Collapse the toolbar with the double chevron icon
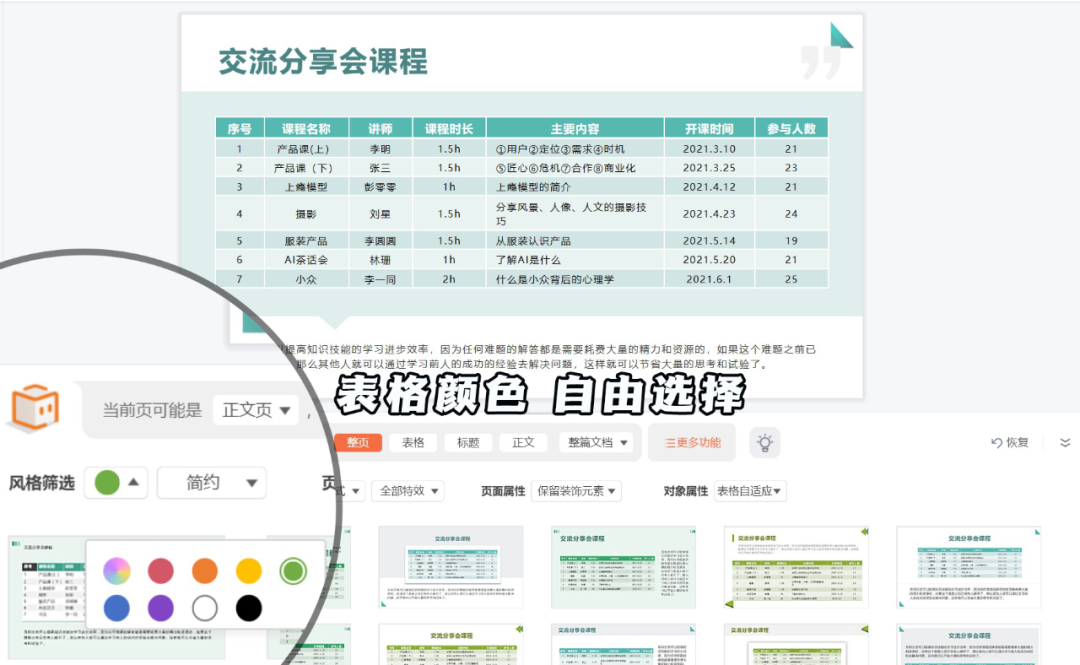1080x665 pixels. click(1064, 443)
